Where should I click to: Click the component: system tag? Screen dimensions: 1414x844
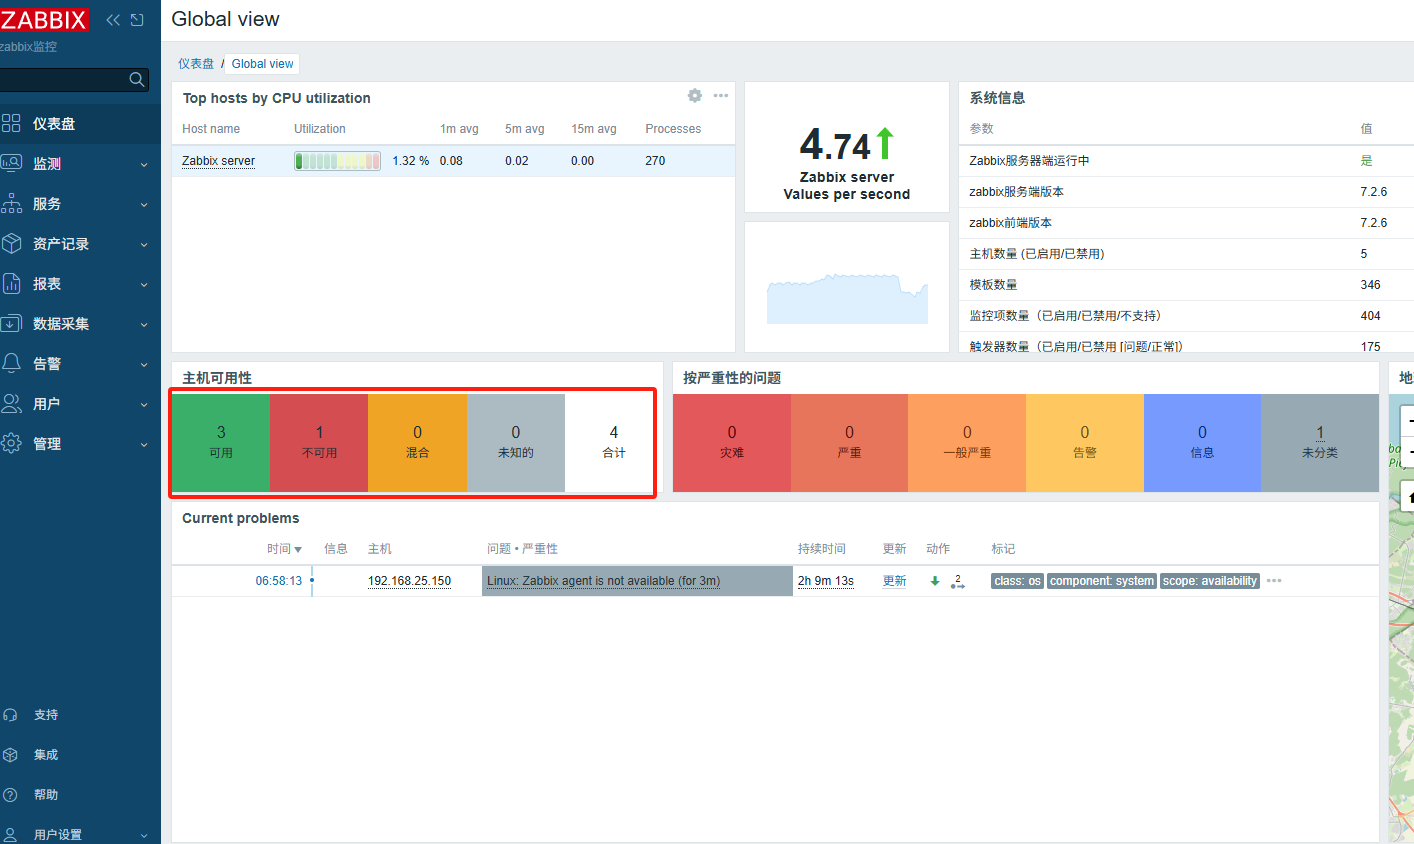1101,581
